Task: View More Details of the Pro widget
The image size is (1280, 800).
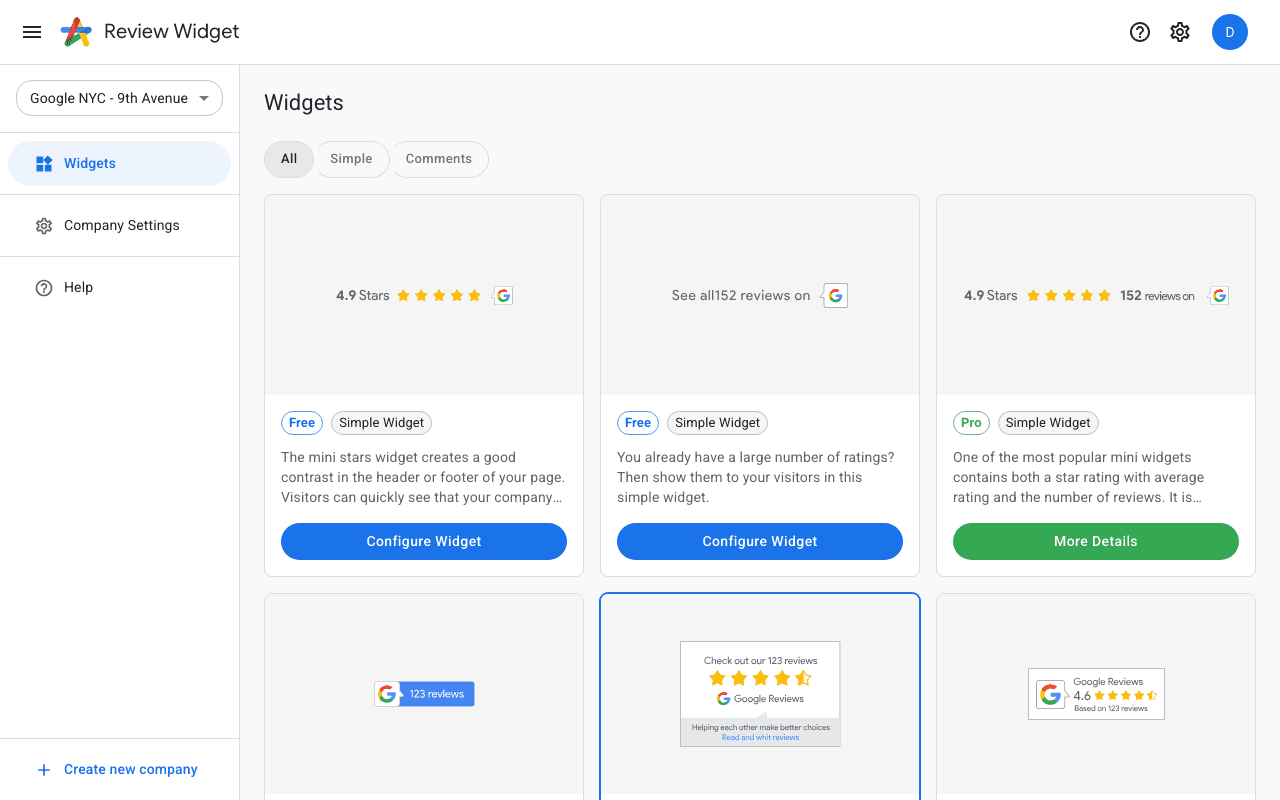Action: (x=1095, y=541)
